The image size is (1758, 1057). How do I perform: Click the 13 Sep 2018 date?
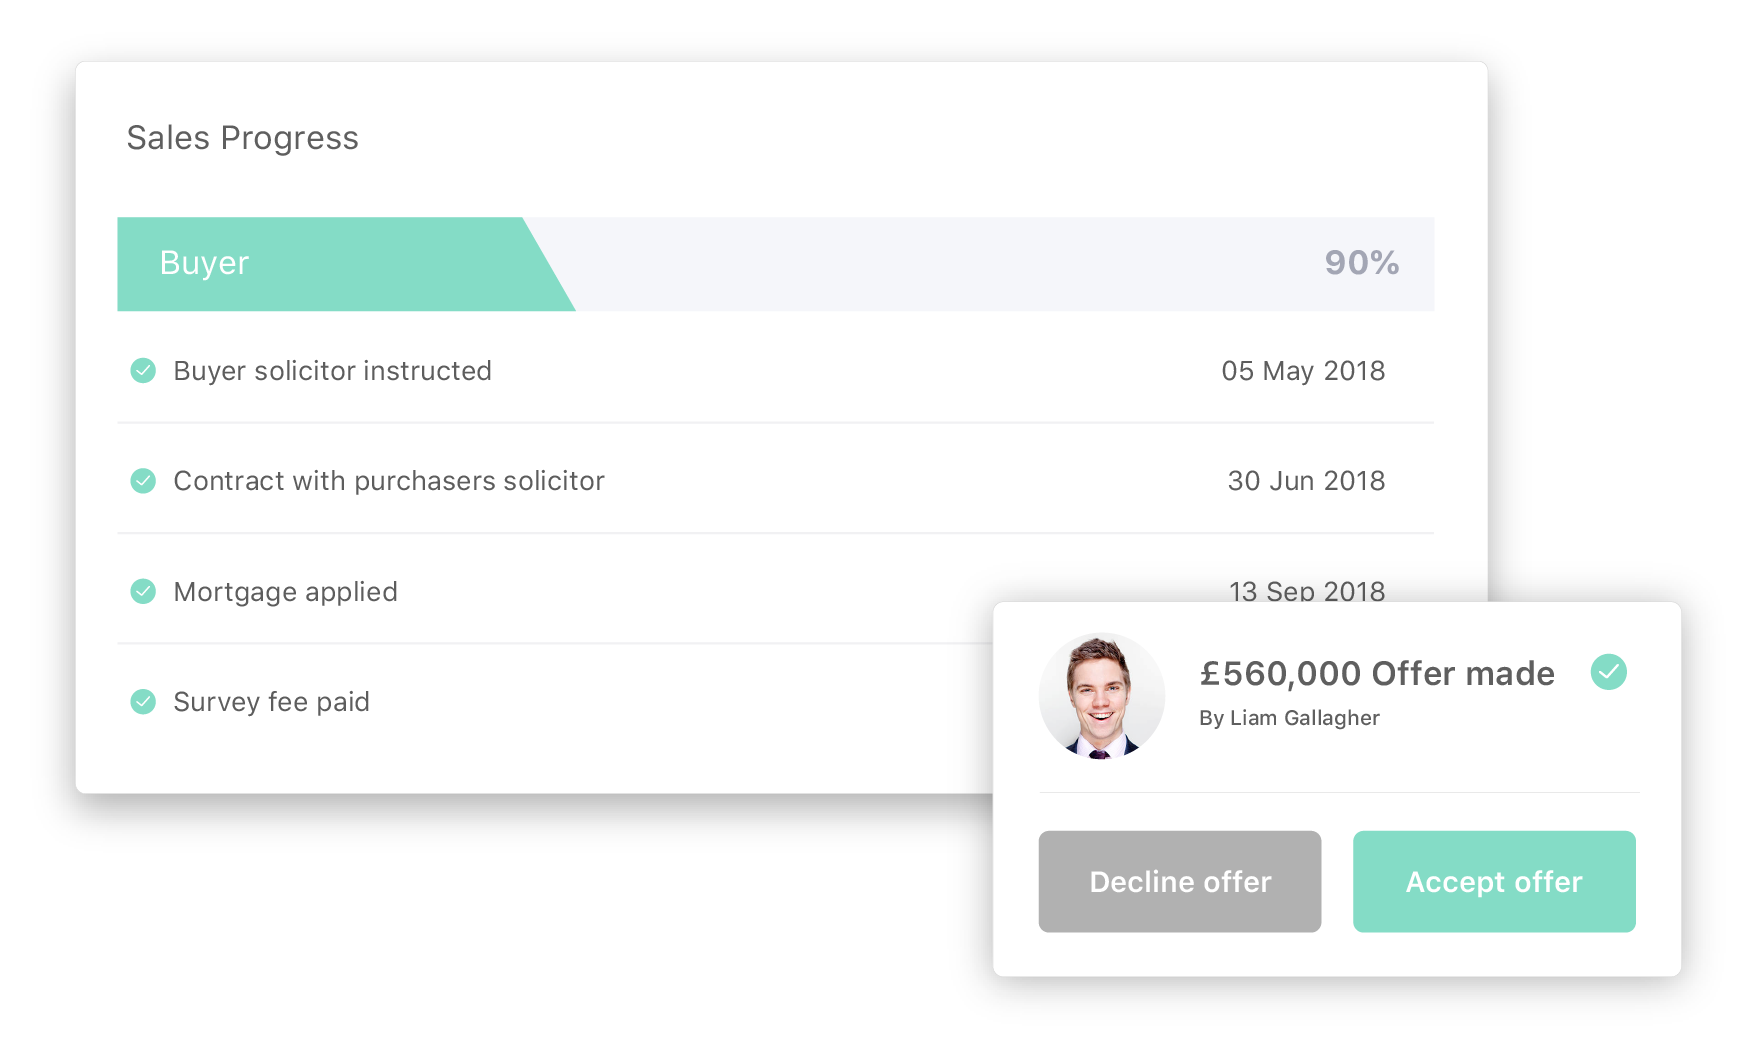[x=1306, y=590]
